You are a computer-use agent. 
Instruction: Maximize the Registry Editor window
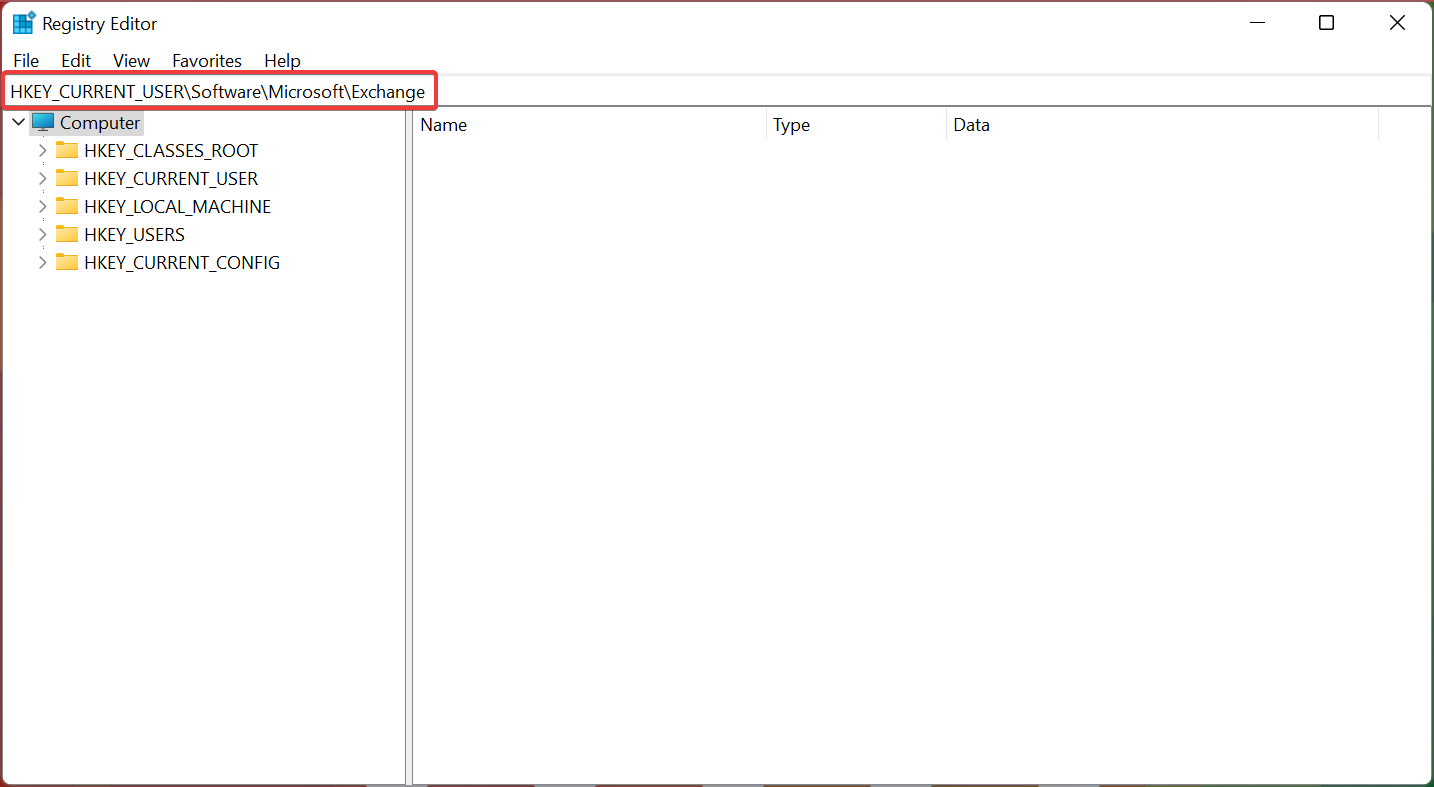(x=1326, y=23)
